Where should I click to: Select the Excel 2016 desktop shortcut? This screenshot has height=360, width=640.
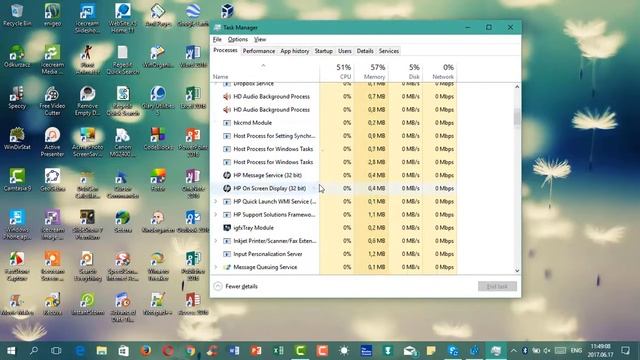pos(193,97)
